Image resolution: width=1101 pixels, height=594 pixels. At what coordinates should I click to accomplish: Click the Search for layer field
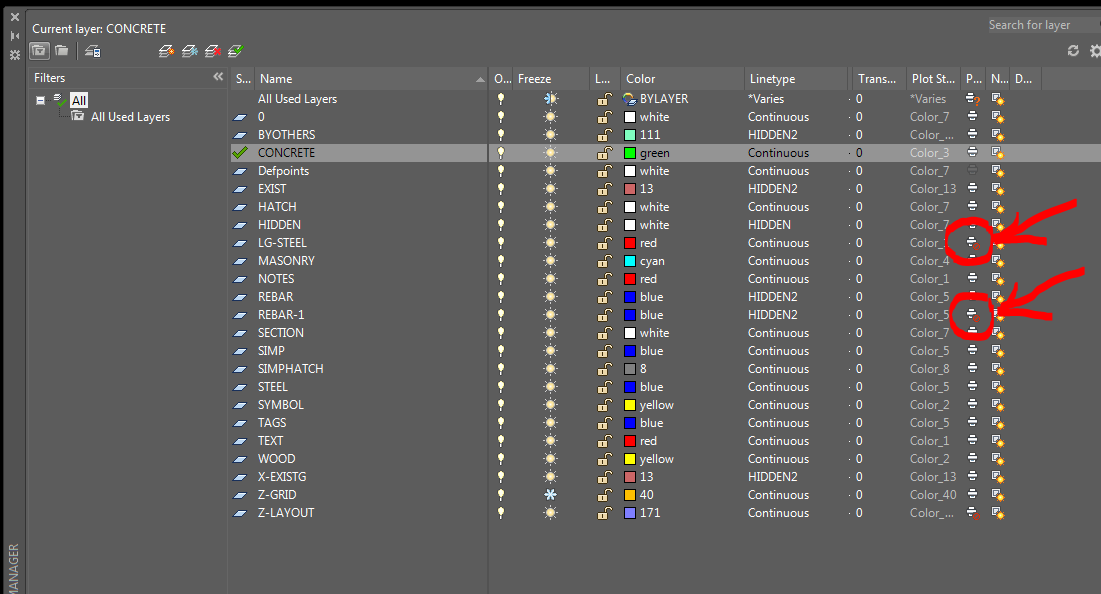click(x=1042, y=25)
